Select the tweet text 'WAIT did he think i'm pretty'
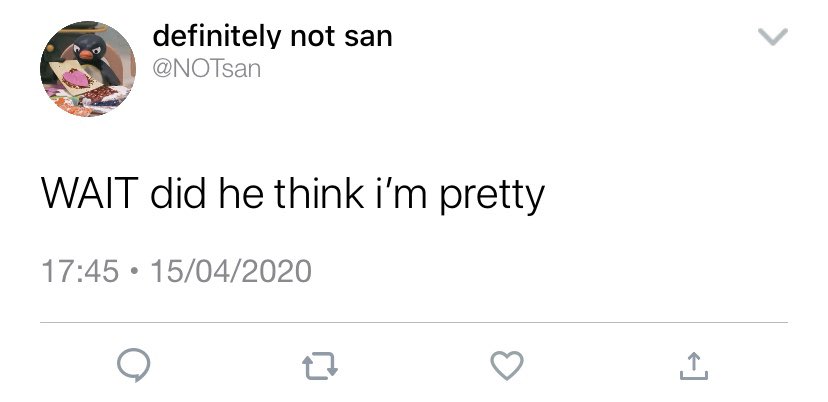The height and width of the screenshot is (402, 828). (293, 194)
